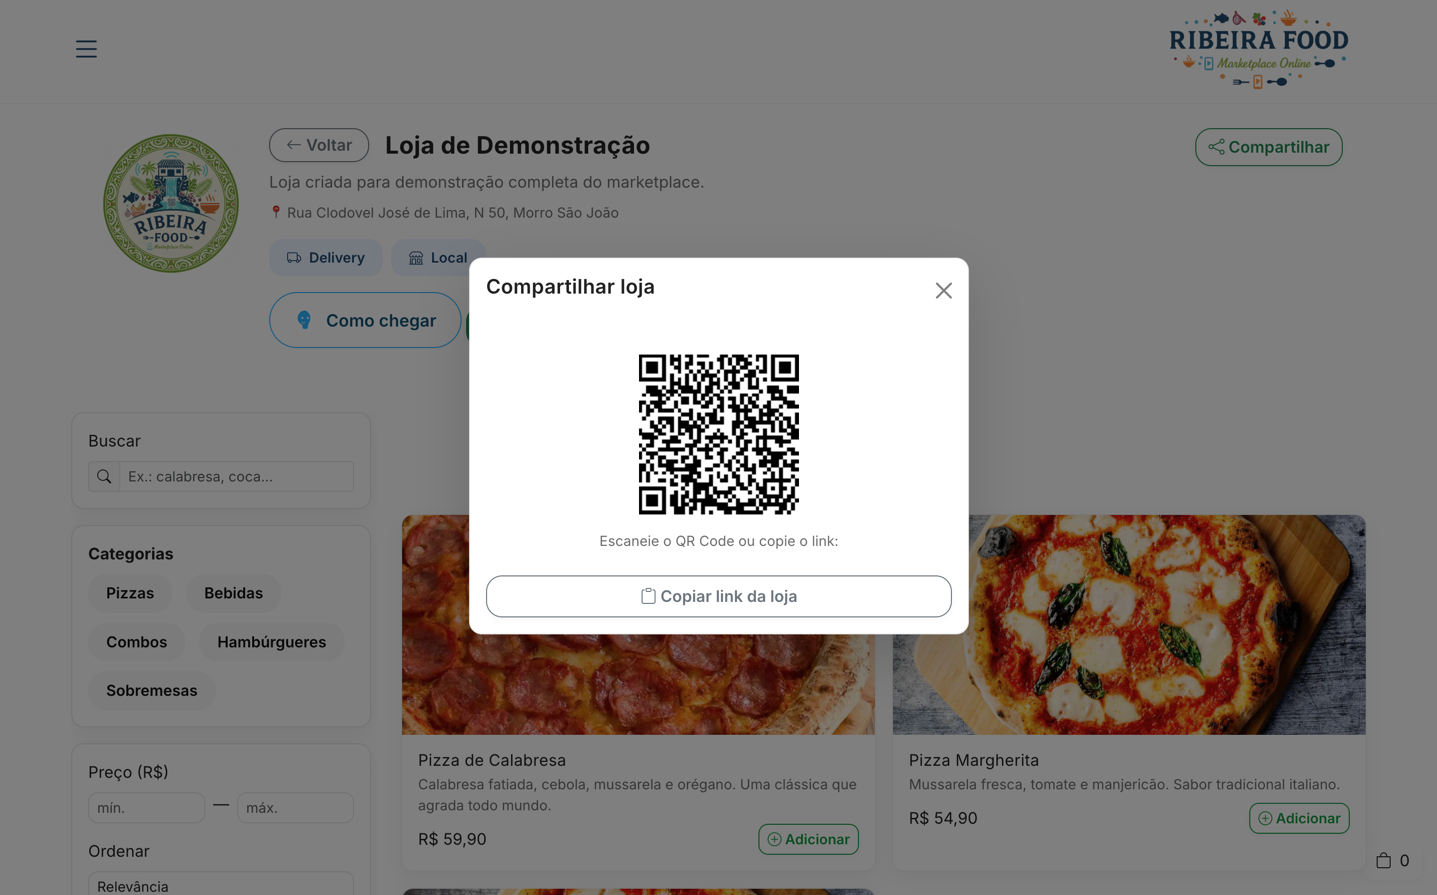Filter by Hambúrgueres category
Screen dimensions: 1437x895
[x=271, y=642]
